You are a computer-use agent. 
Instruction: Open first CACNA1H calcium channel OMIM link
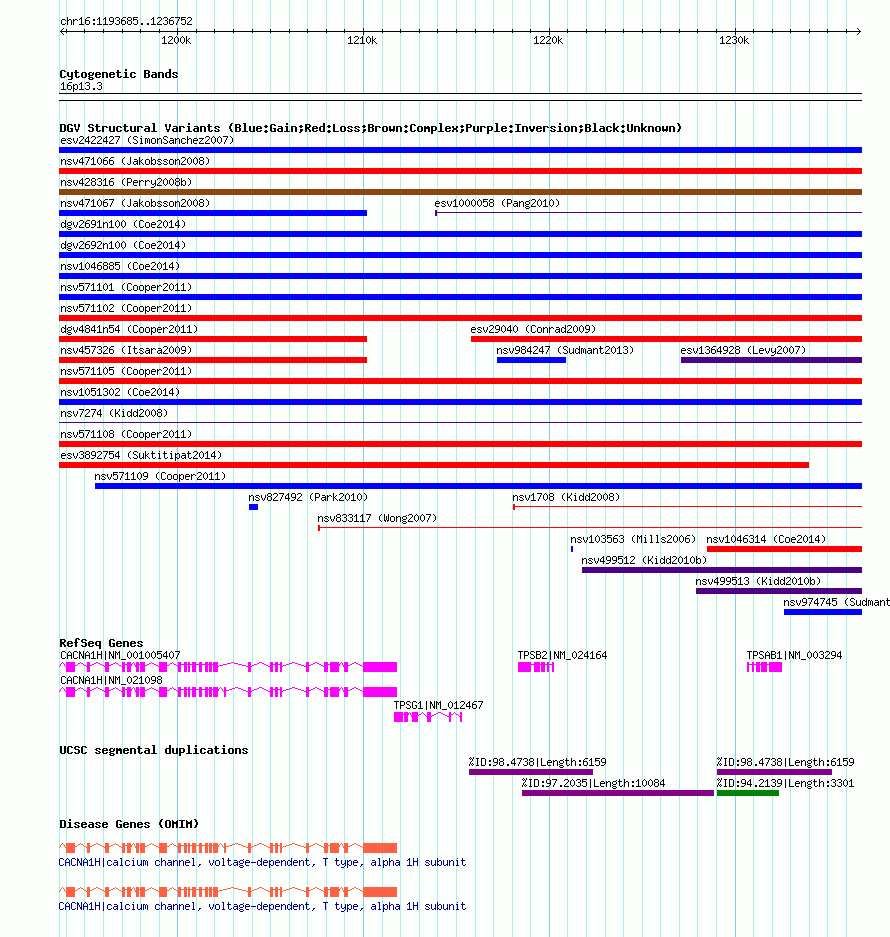click(x=262, y=862)
